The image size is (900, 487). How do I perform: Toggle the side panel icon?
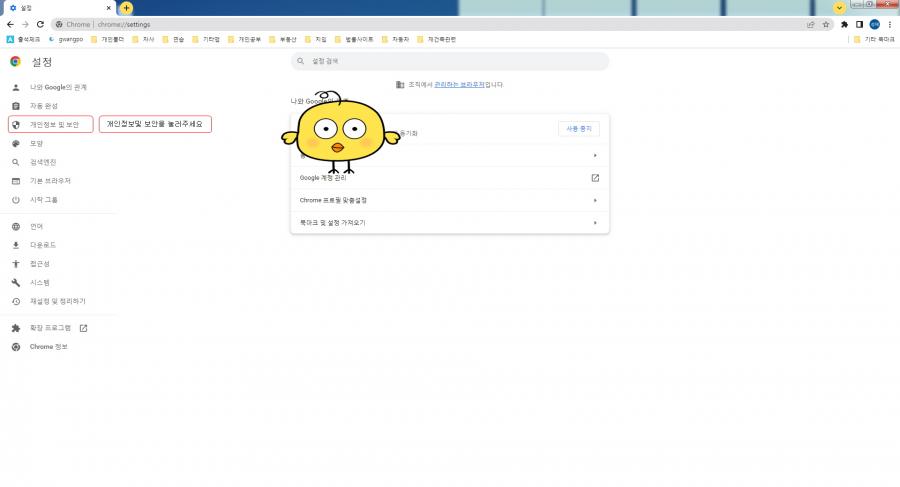click(859, 24)
